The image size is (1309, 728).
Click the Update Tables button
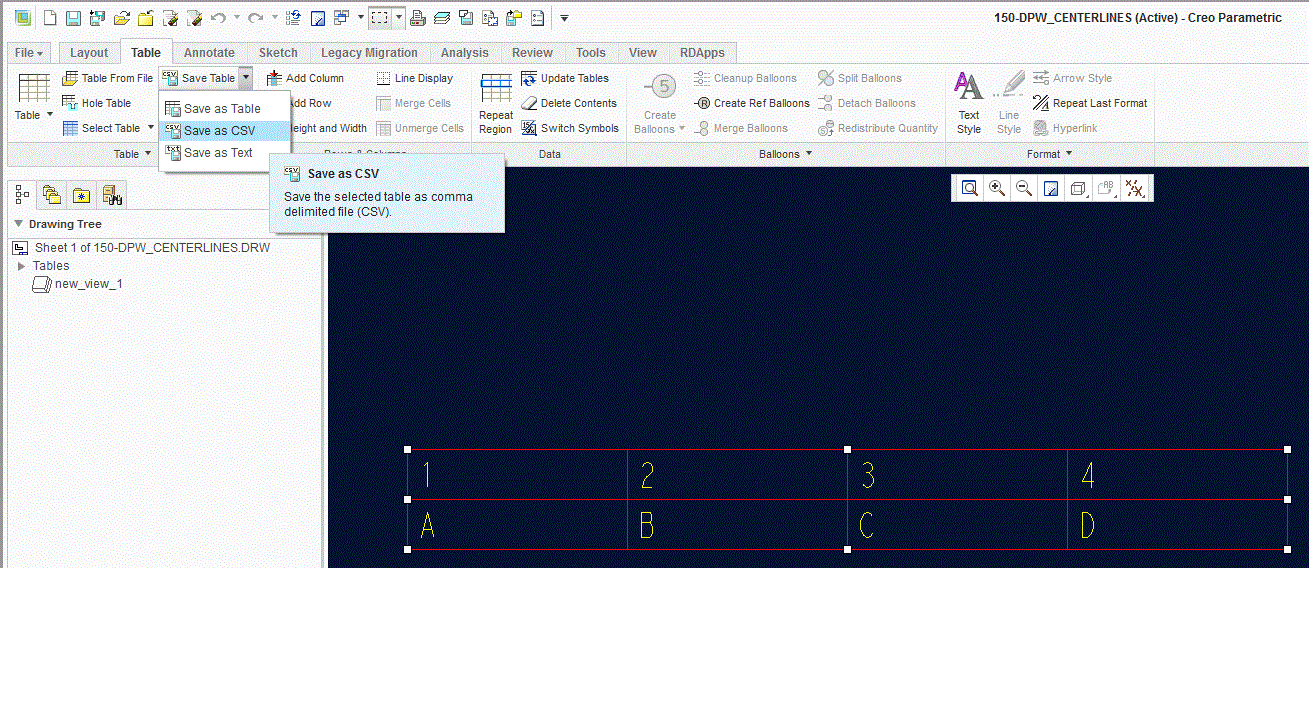(565, 78)
